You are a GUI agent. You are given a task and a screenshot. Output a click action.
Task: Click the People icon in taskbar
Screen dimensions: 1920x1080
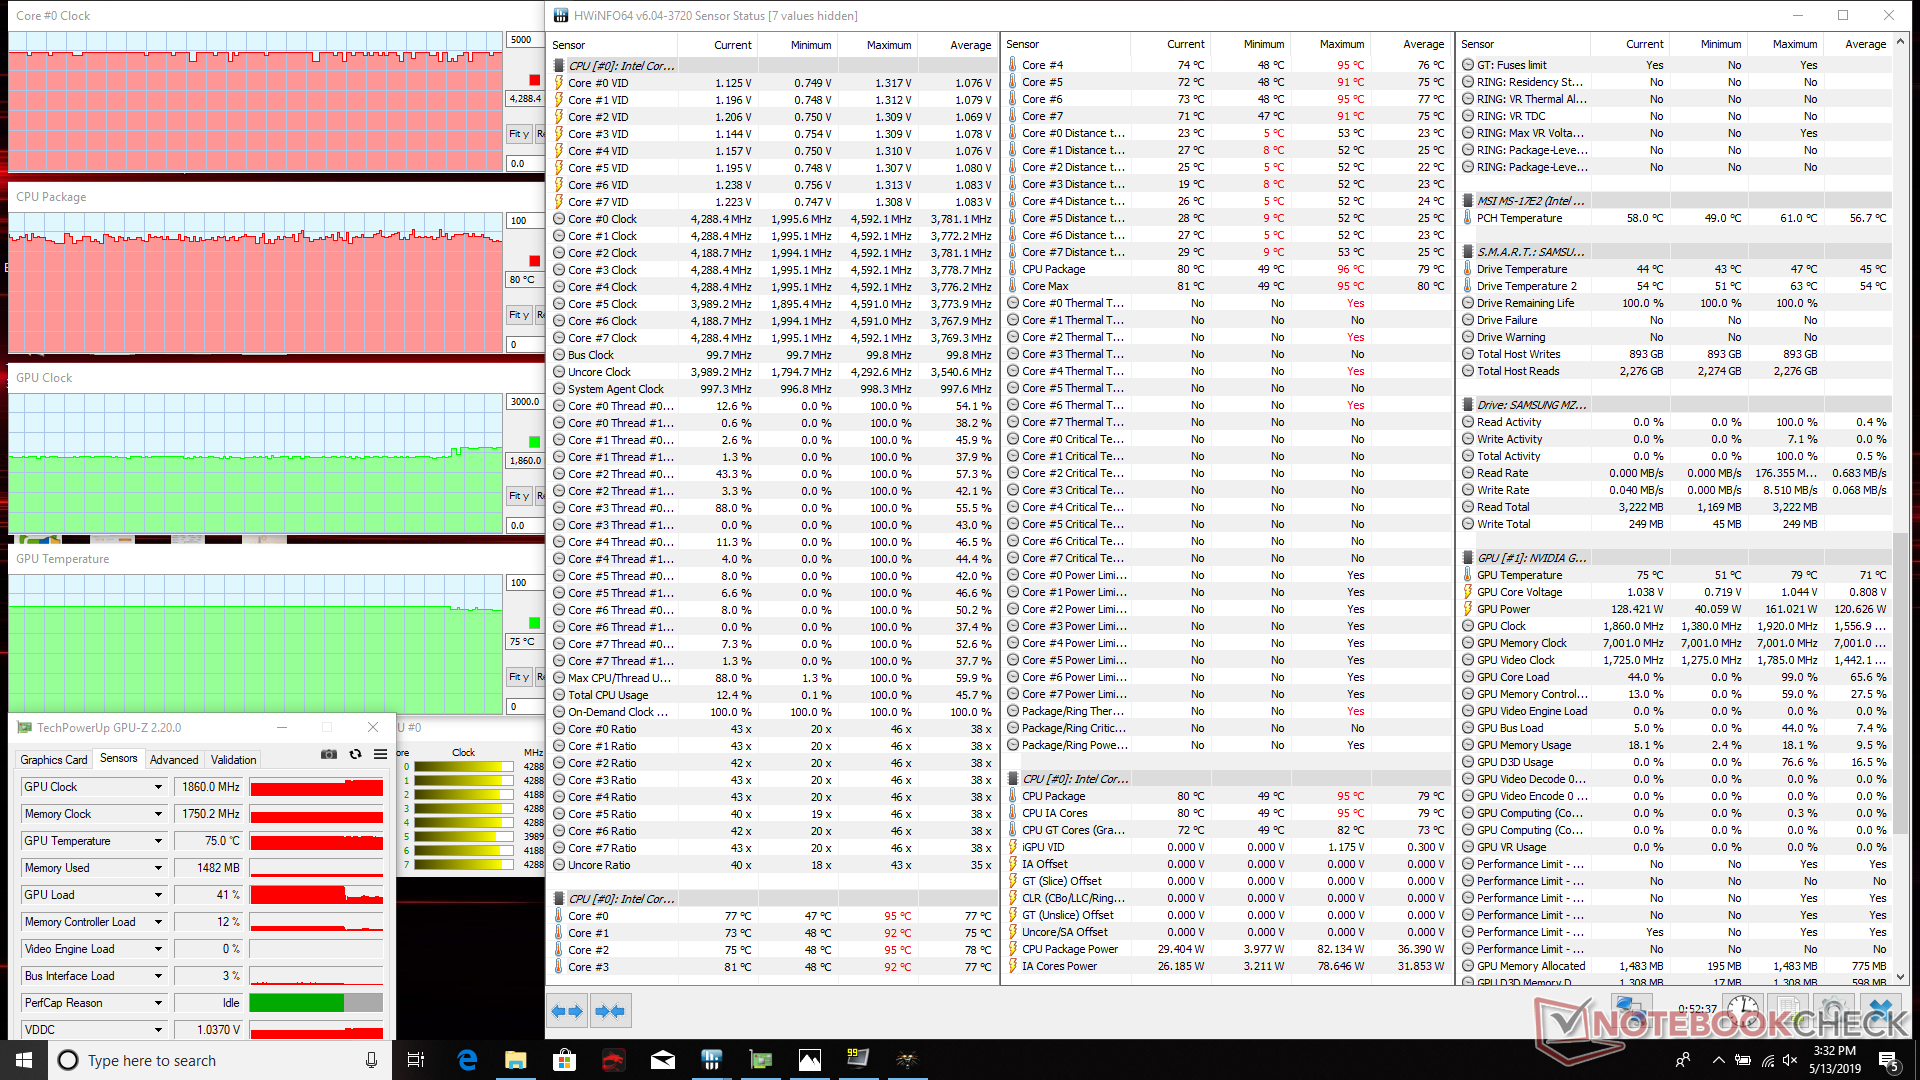click(1683, 1060)
